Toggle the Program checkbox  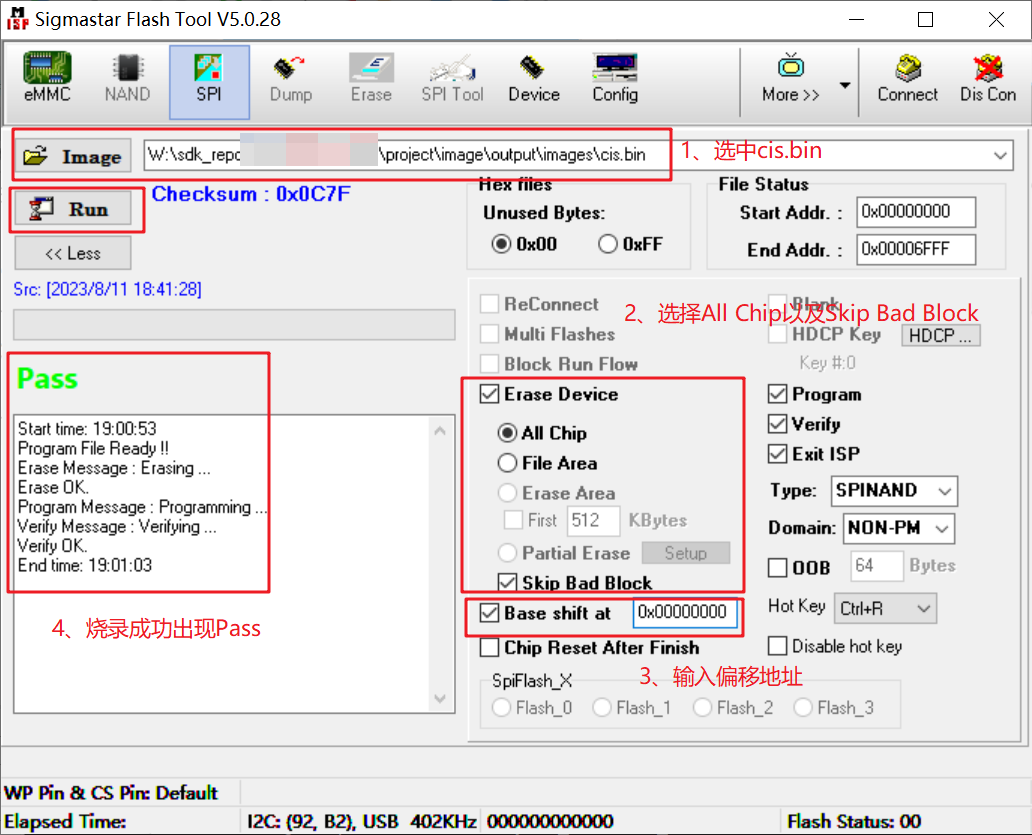click(777, 394)
